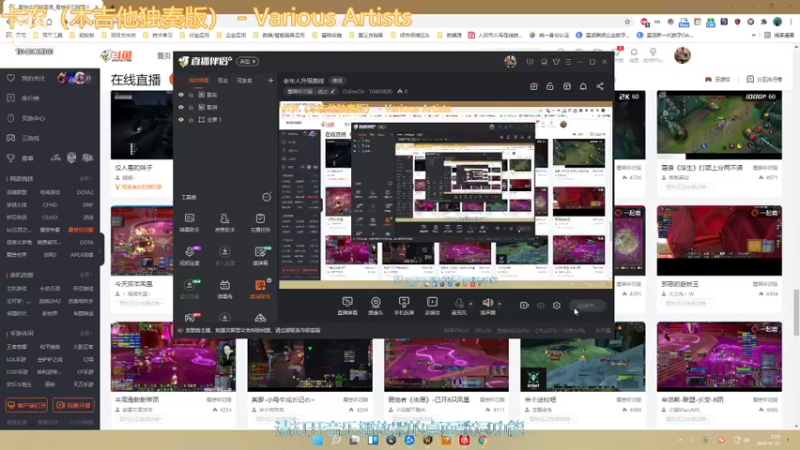Click the bell notification icon in 直播伴侣
Viewport: 800px width, 450px height.
[583, 86]
